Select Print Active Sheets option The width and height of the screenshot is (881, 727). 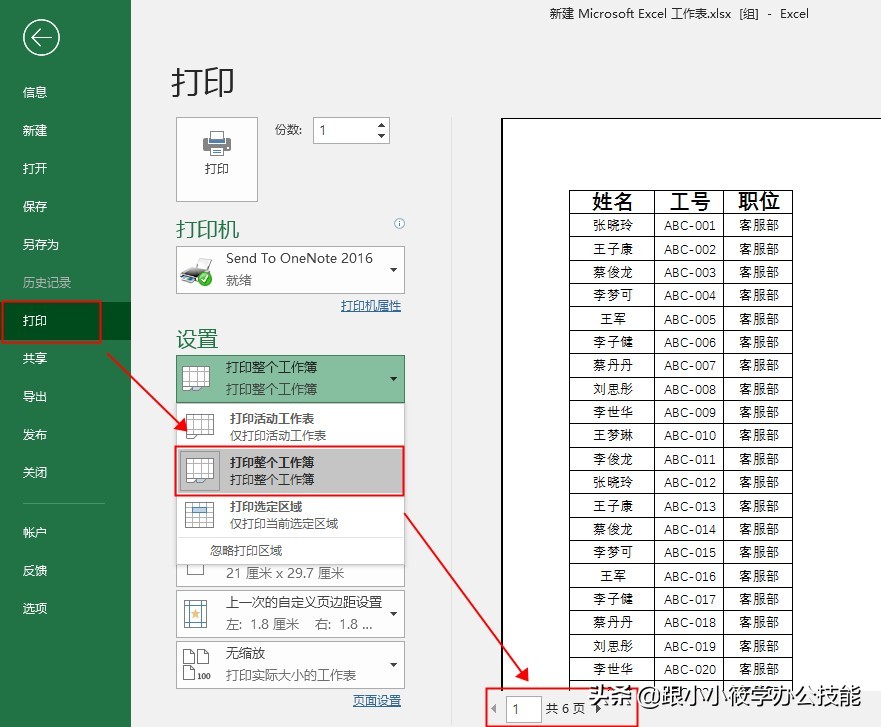tap(290, 426)
